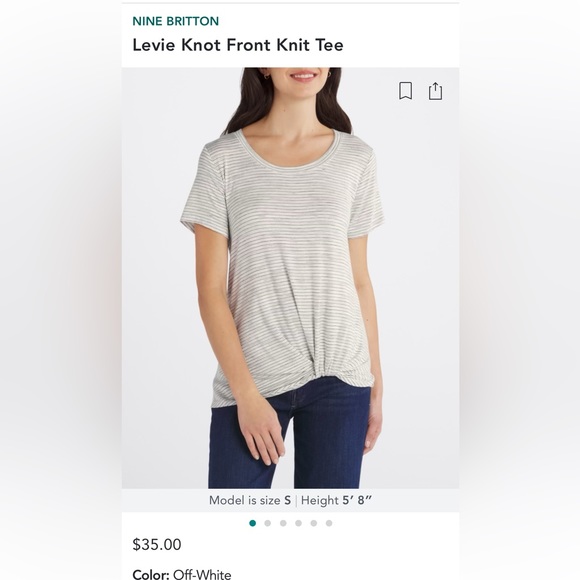Select the first teal carousel dot
Screen dimensions: 580x580
click(x=253, y=523)
